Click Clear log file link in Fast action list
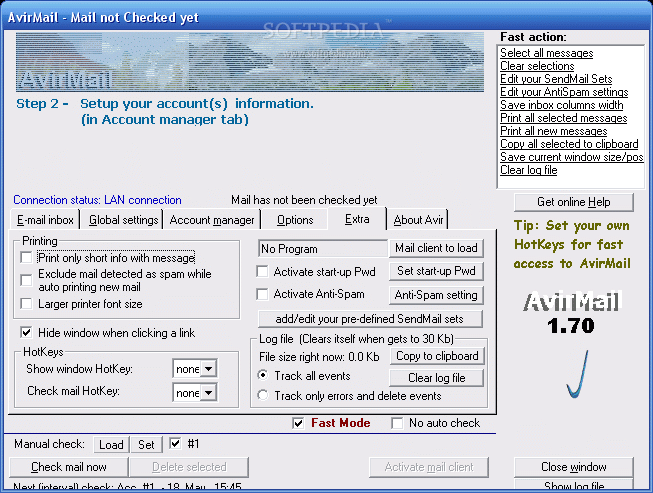 pos(528,170)
